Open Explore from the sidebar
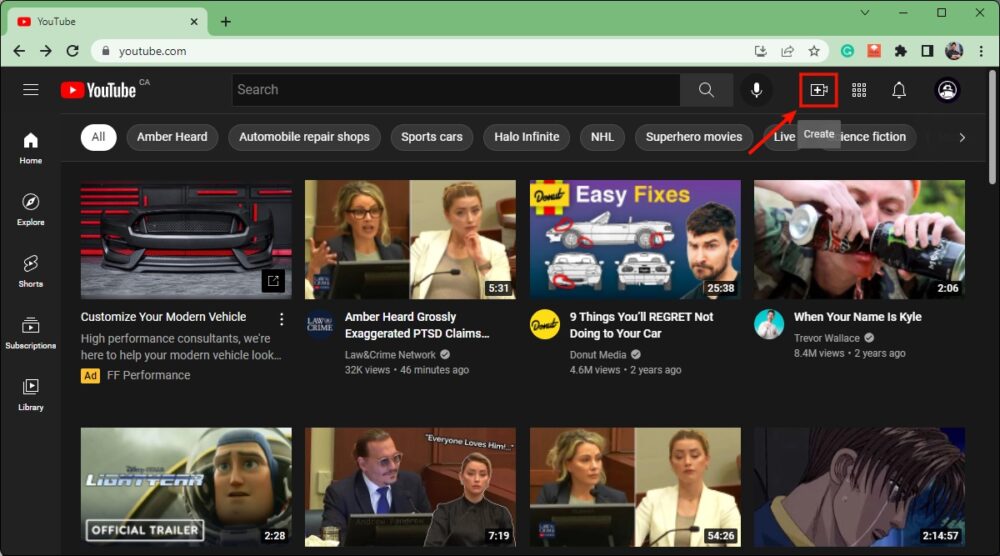Screen dimensions: 1000x556 click(31, 208)
